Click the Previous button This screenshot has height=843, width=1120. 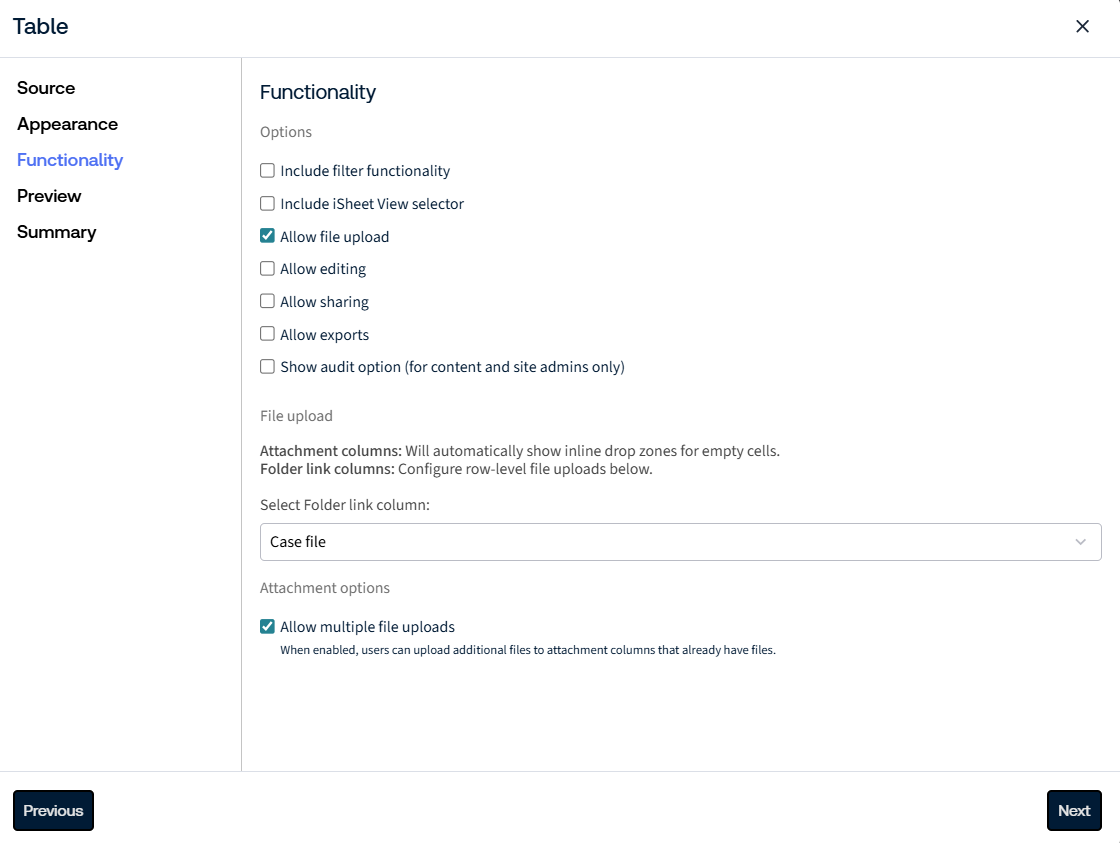tap(54, 810)
